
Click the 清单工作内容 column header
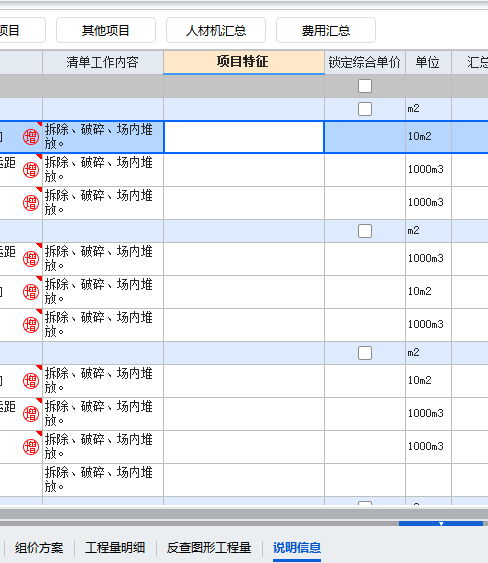pos(103,62)
